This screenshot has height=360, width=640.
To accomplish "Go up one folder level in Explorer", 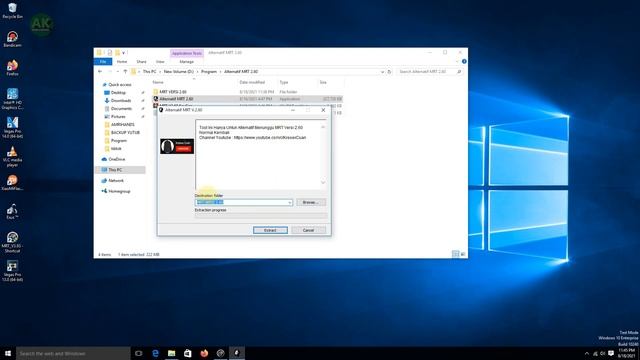I will click(125, 71).
